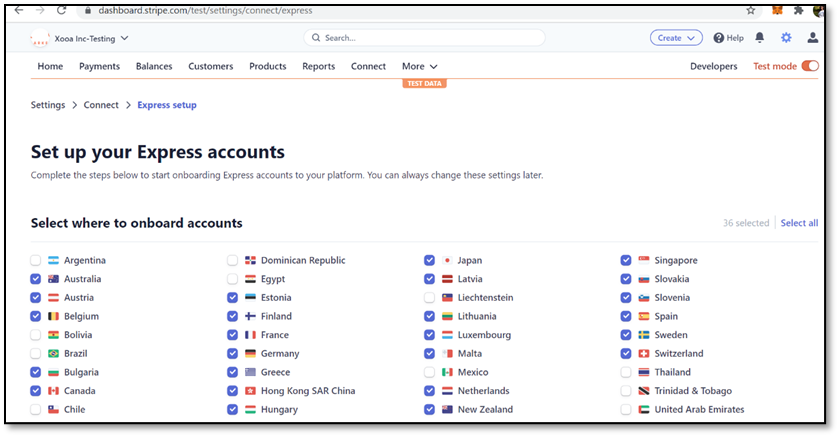Go to the Home tab
This screenshot has width=839, height=437.
coord(50,66)
